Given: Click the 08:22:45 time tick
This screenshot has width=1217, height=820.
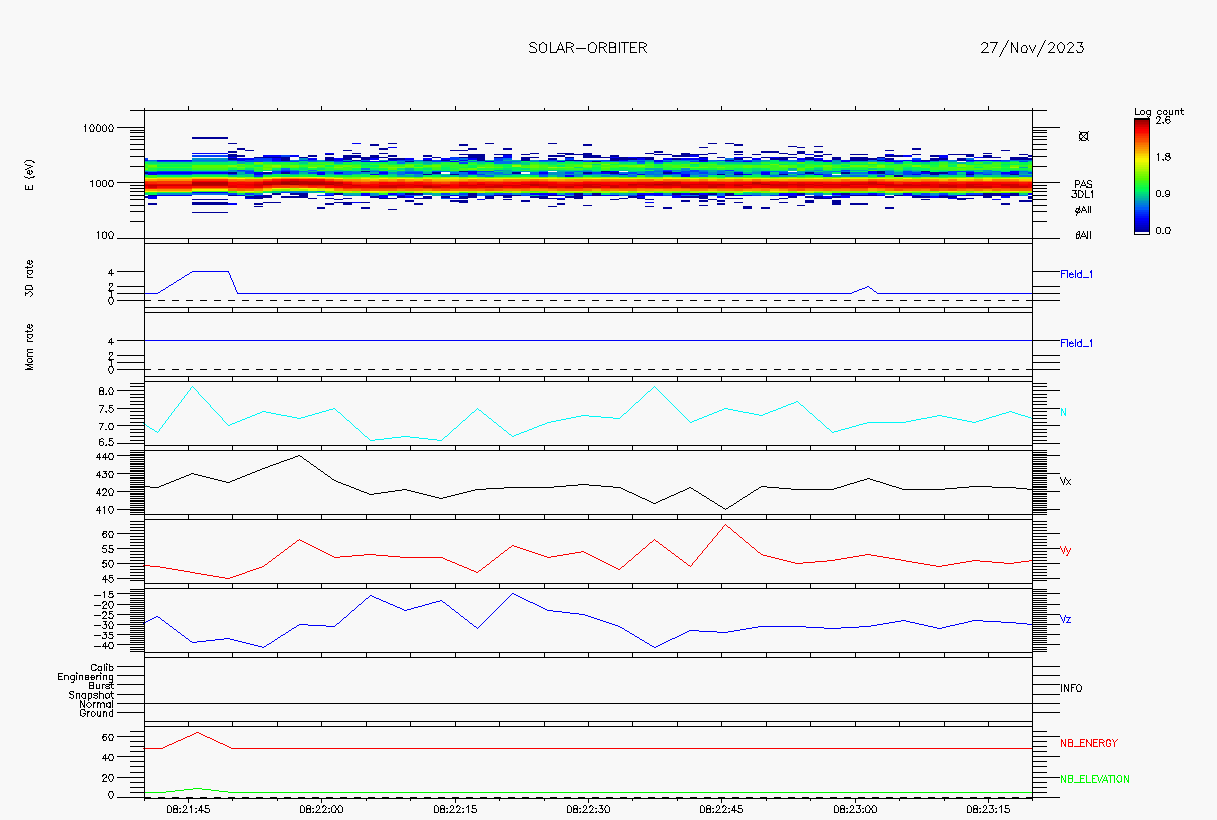Looking at the screenshot, I should 721,808.
